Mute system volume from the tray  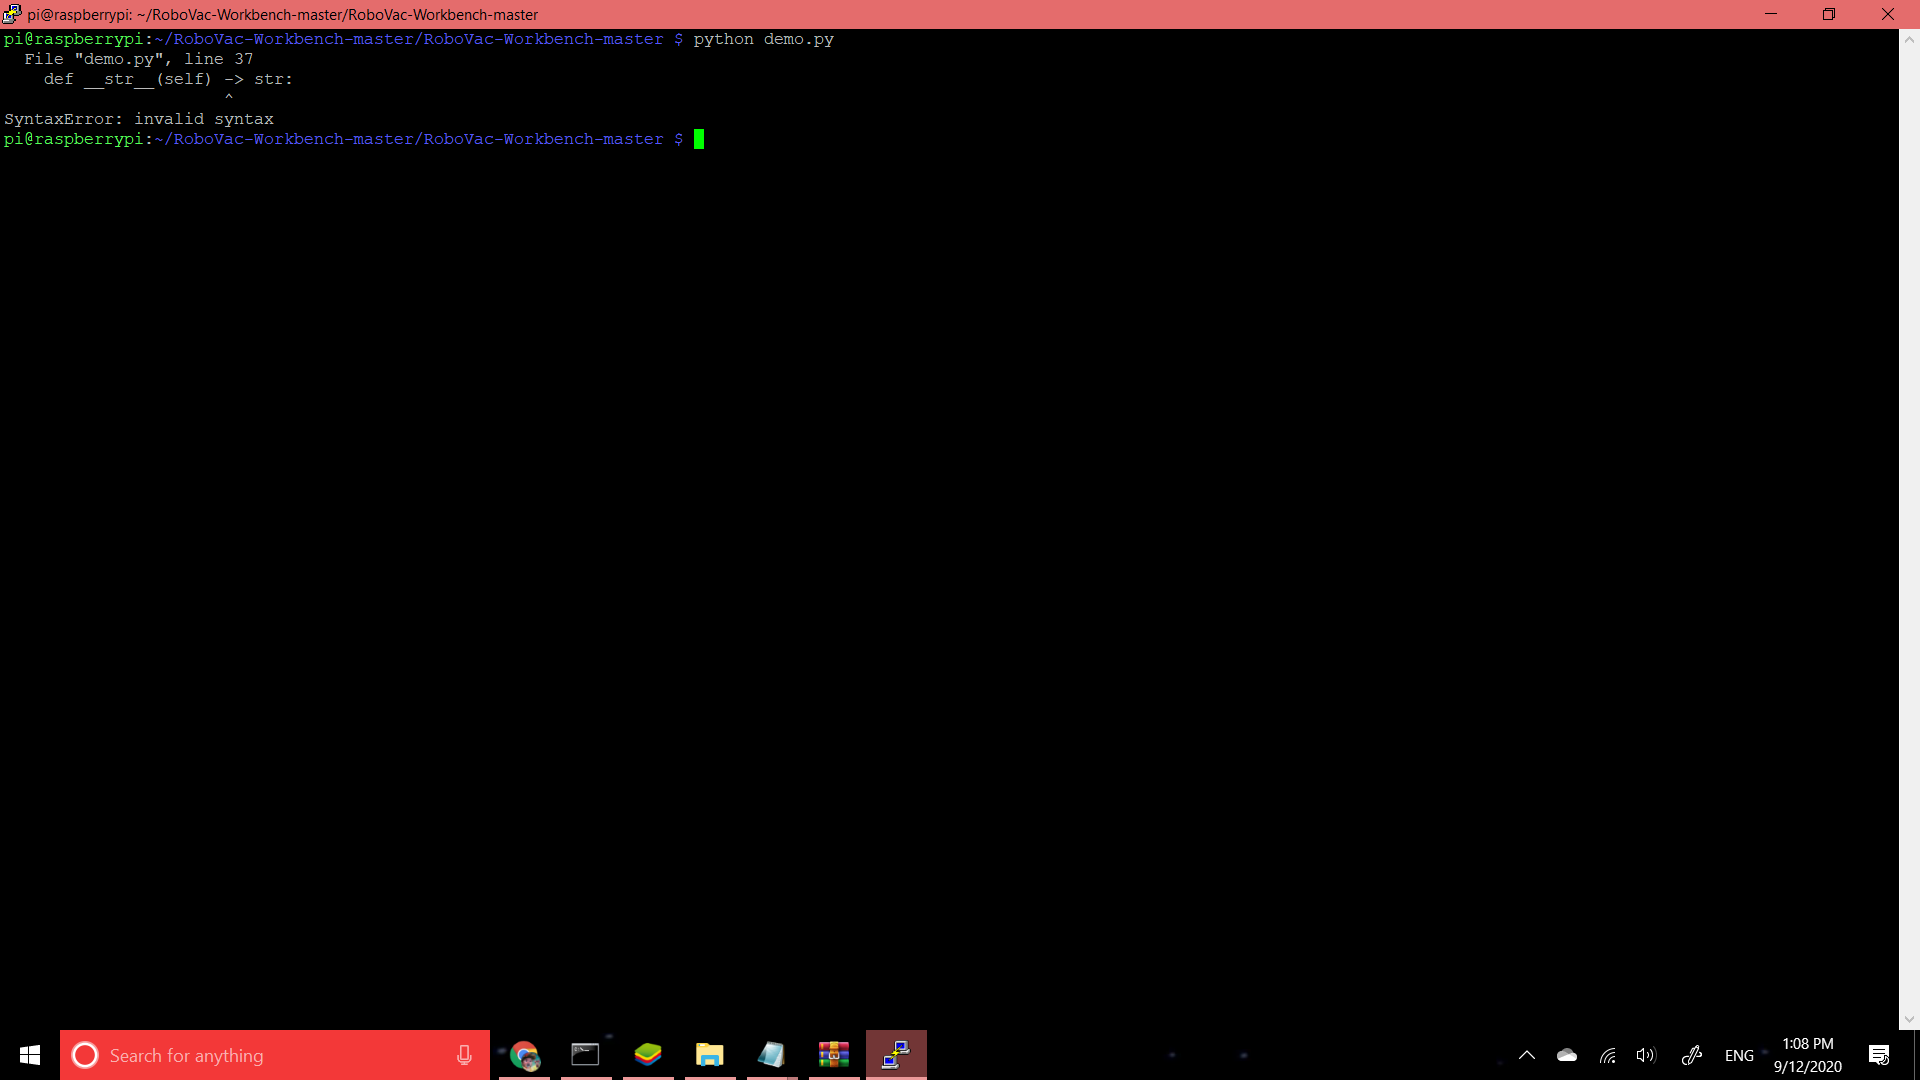pos(1647,1055)
